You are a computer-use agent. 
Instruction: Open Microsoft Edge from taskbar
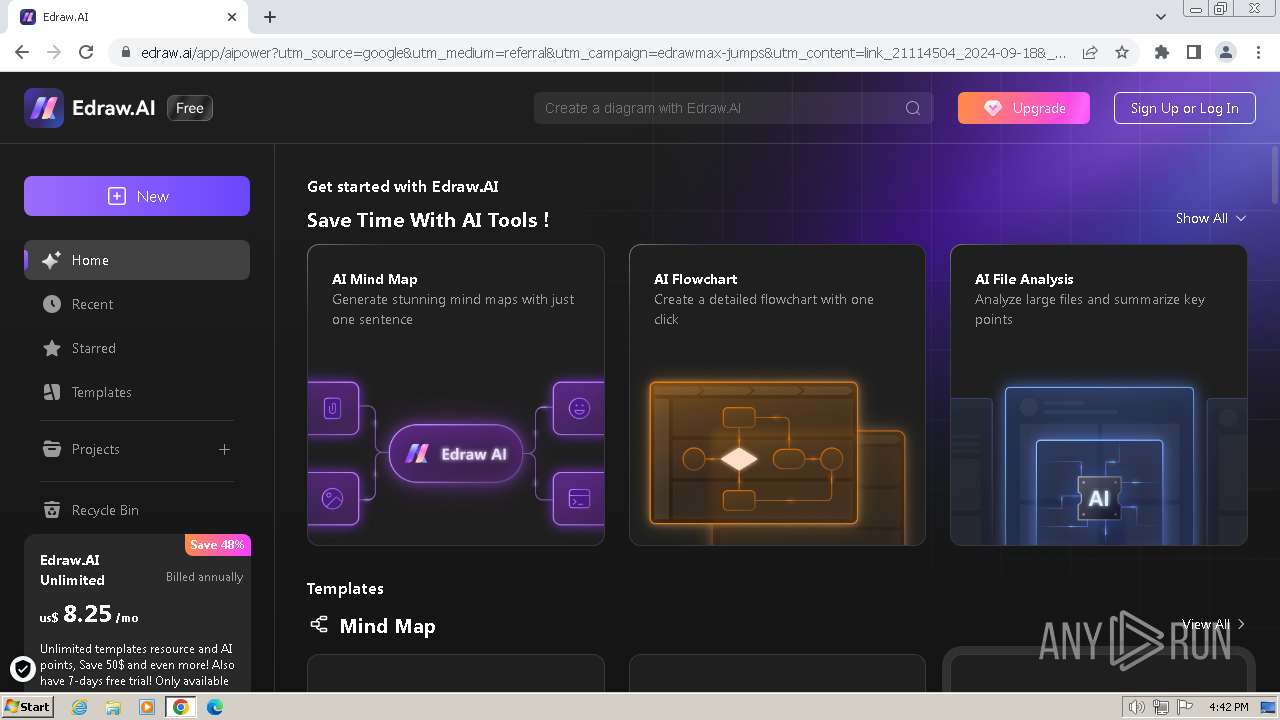[215, 707]
